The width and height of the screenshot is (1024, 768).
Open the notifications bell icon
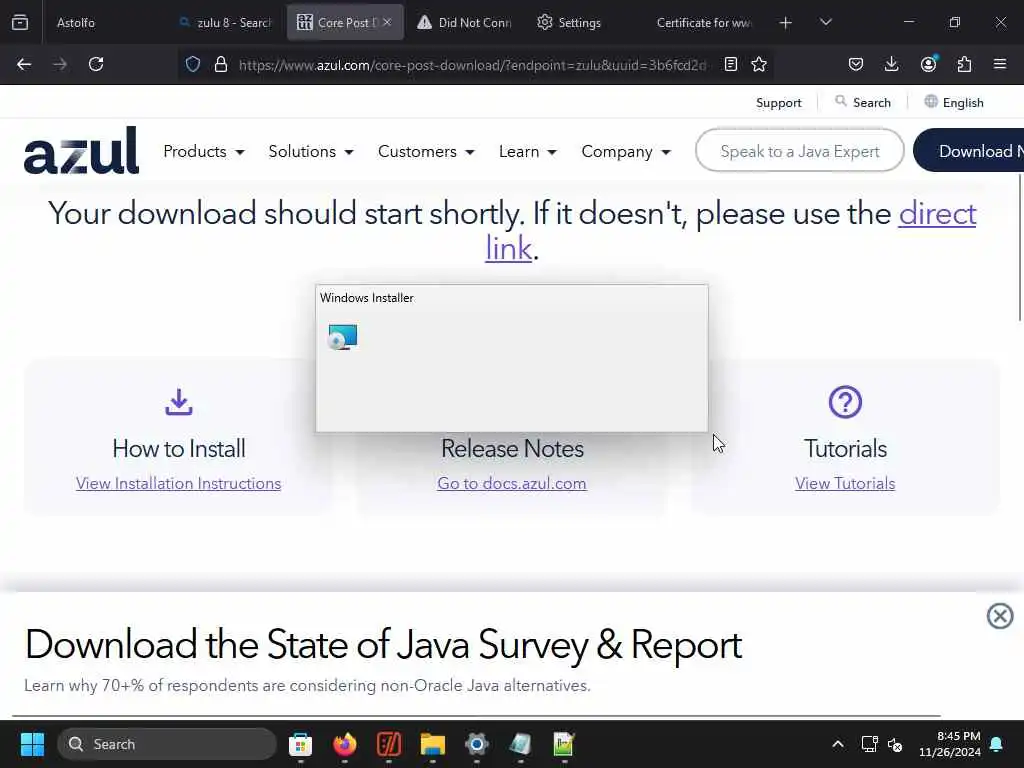pyautogui.click(x=997, y=744)
